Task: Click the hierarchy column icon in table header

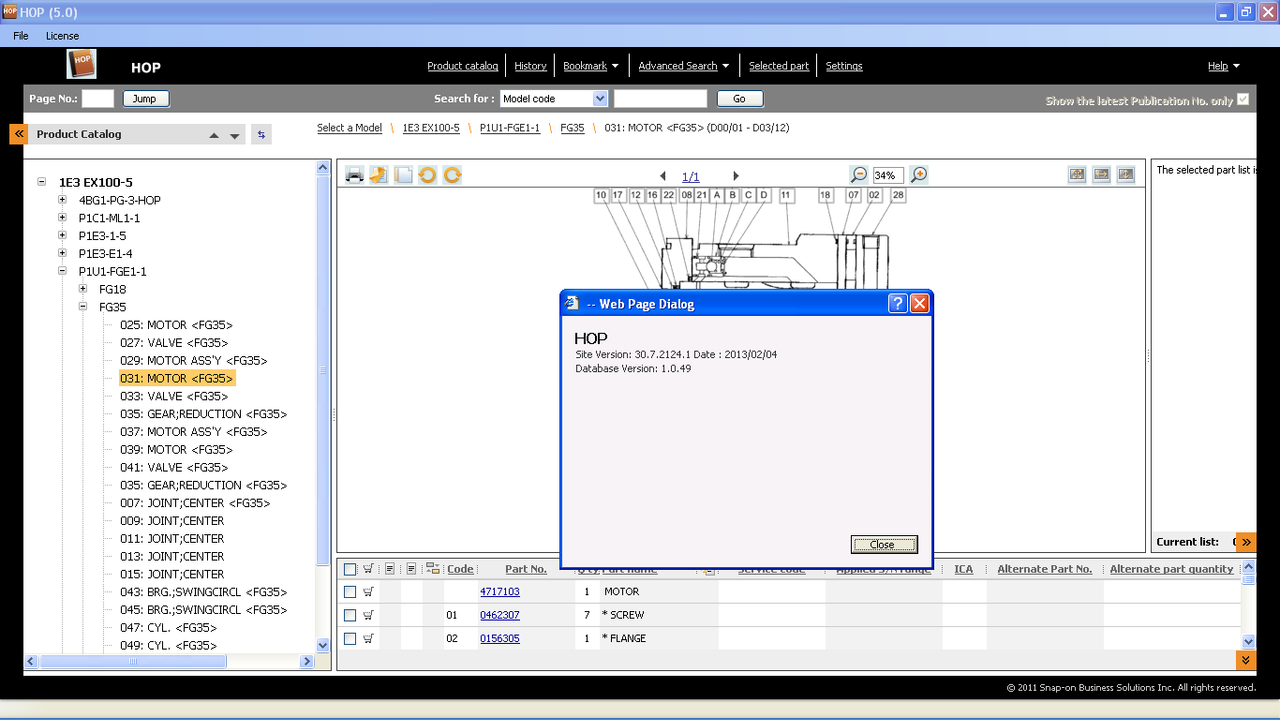Action: tap(433, 569)
